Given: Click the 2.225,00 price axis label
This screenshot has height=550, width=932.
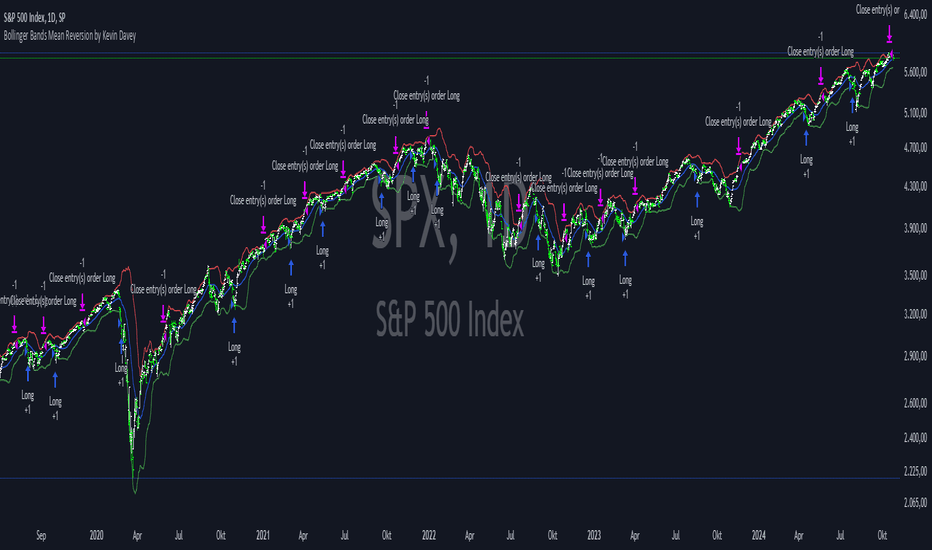Looking at the screenshot, I should pyautogui.click(x=915, y=472).
